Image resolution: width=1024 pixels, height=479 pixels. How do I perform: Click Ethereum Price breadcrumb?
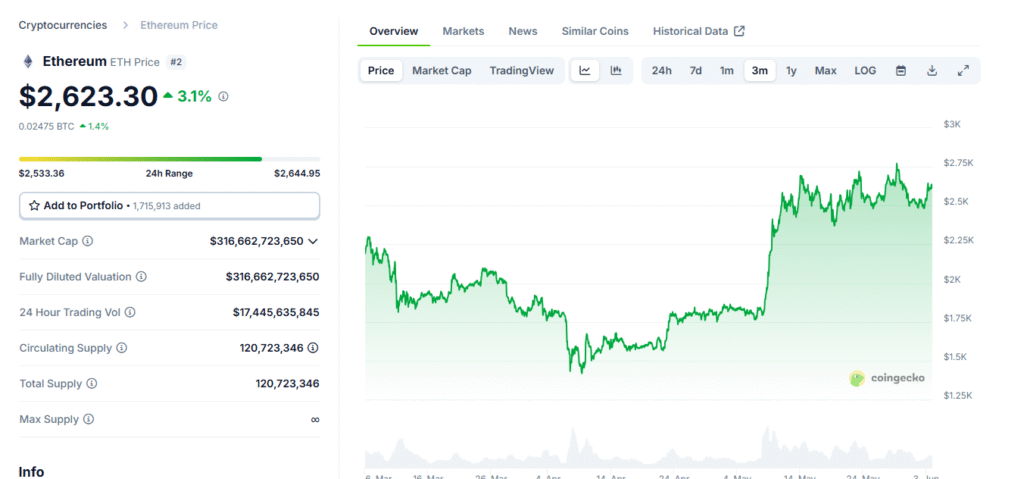pos(179,25)
